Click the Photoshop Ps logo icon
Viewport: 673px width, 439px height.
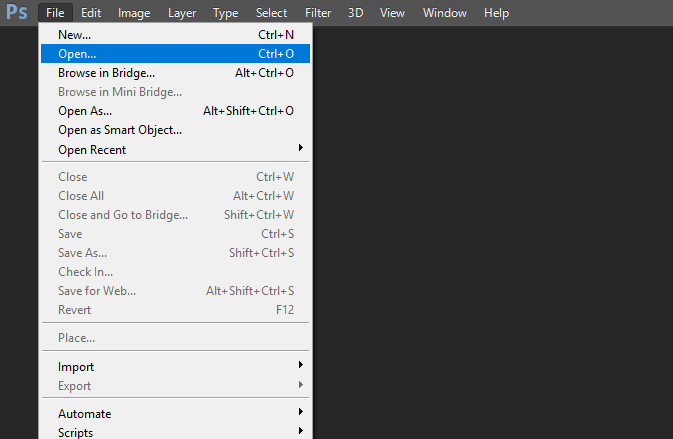click(x=17, y=12)
